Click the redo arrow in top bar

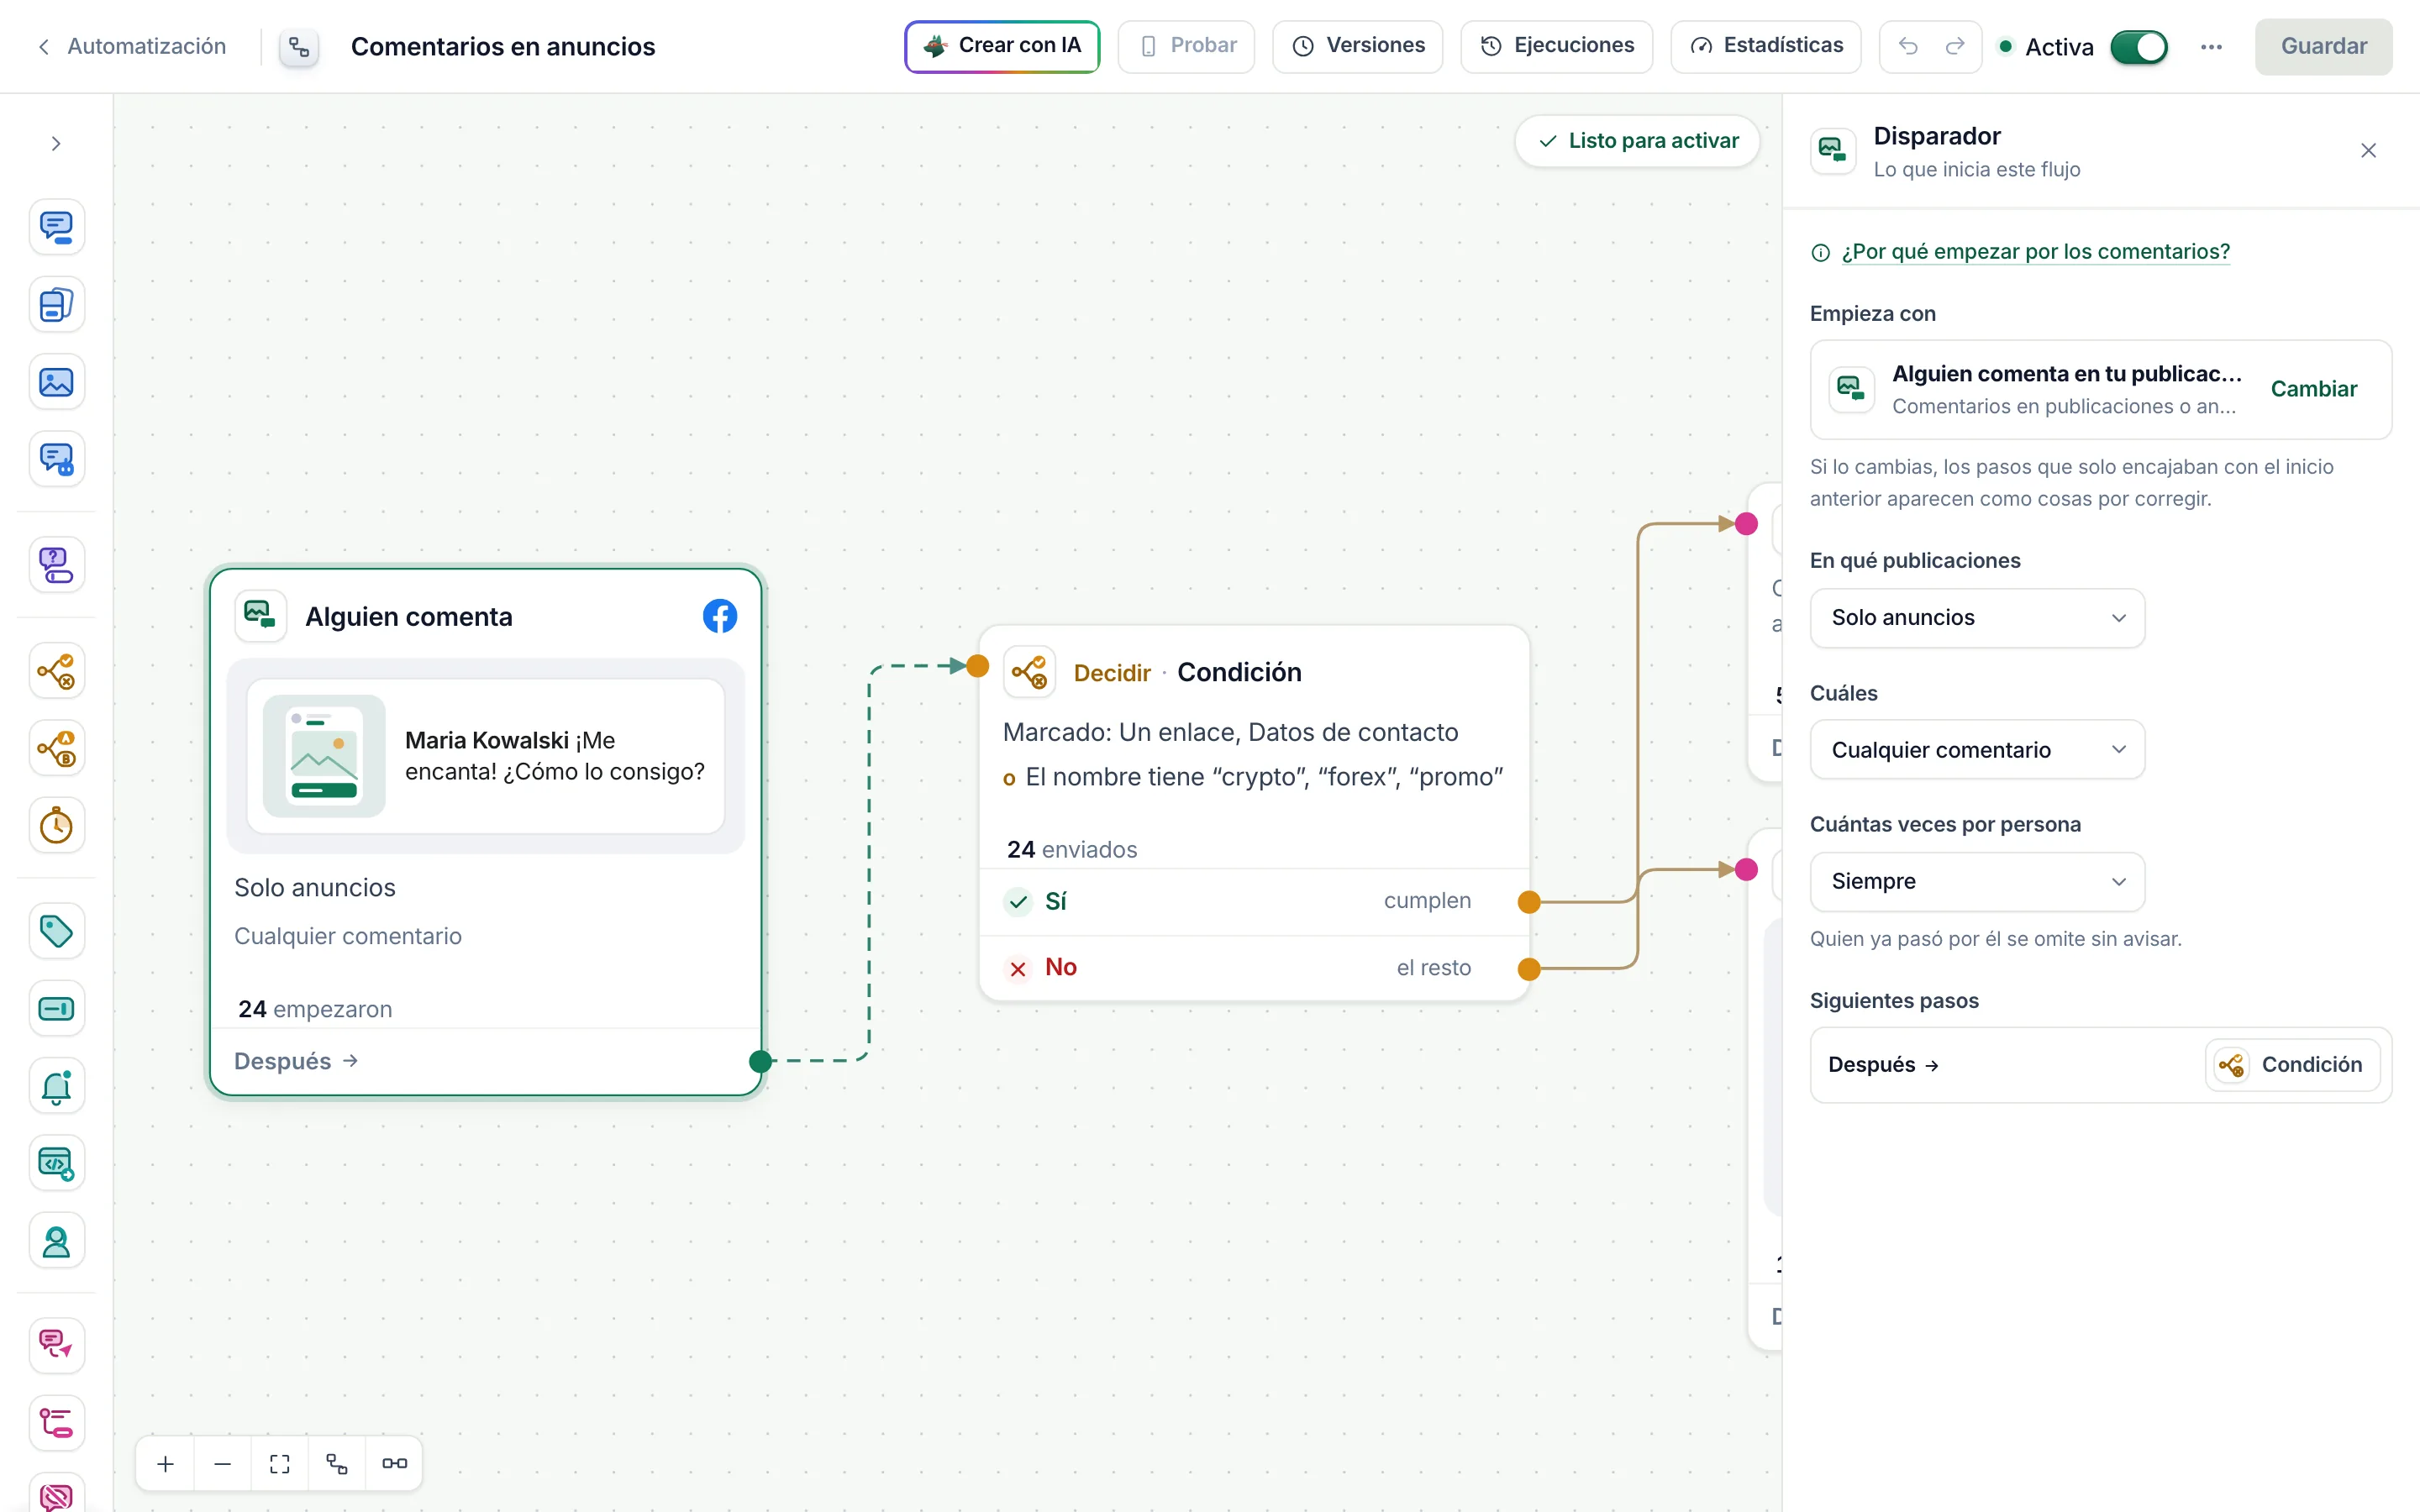click(1955, 46)
